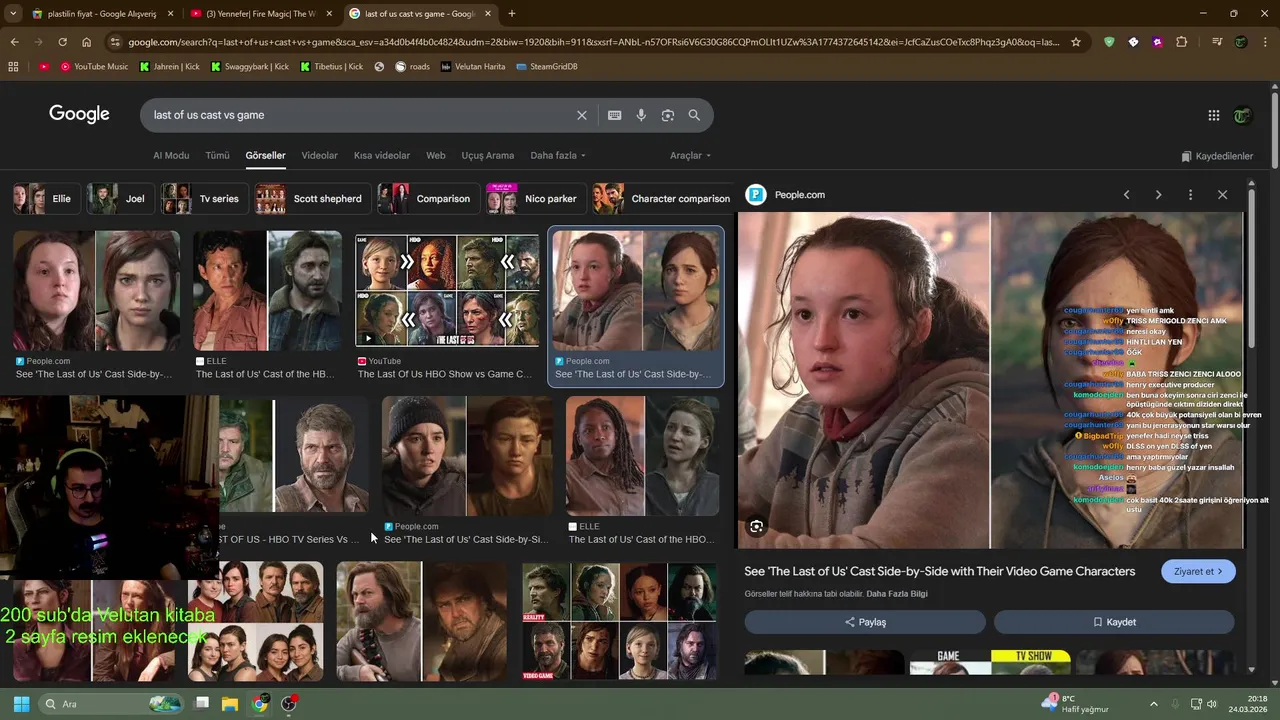Open the Araçlar tools dropdown
Screen dimensions: 1280x720
point(691,156)
